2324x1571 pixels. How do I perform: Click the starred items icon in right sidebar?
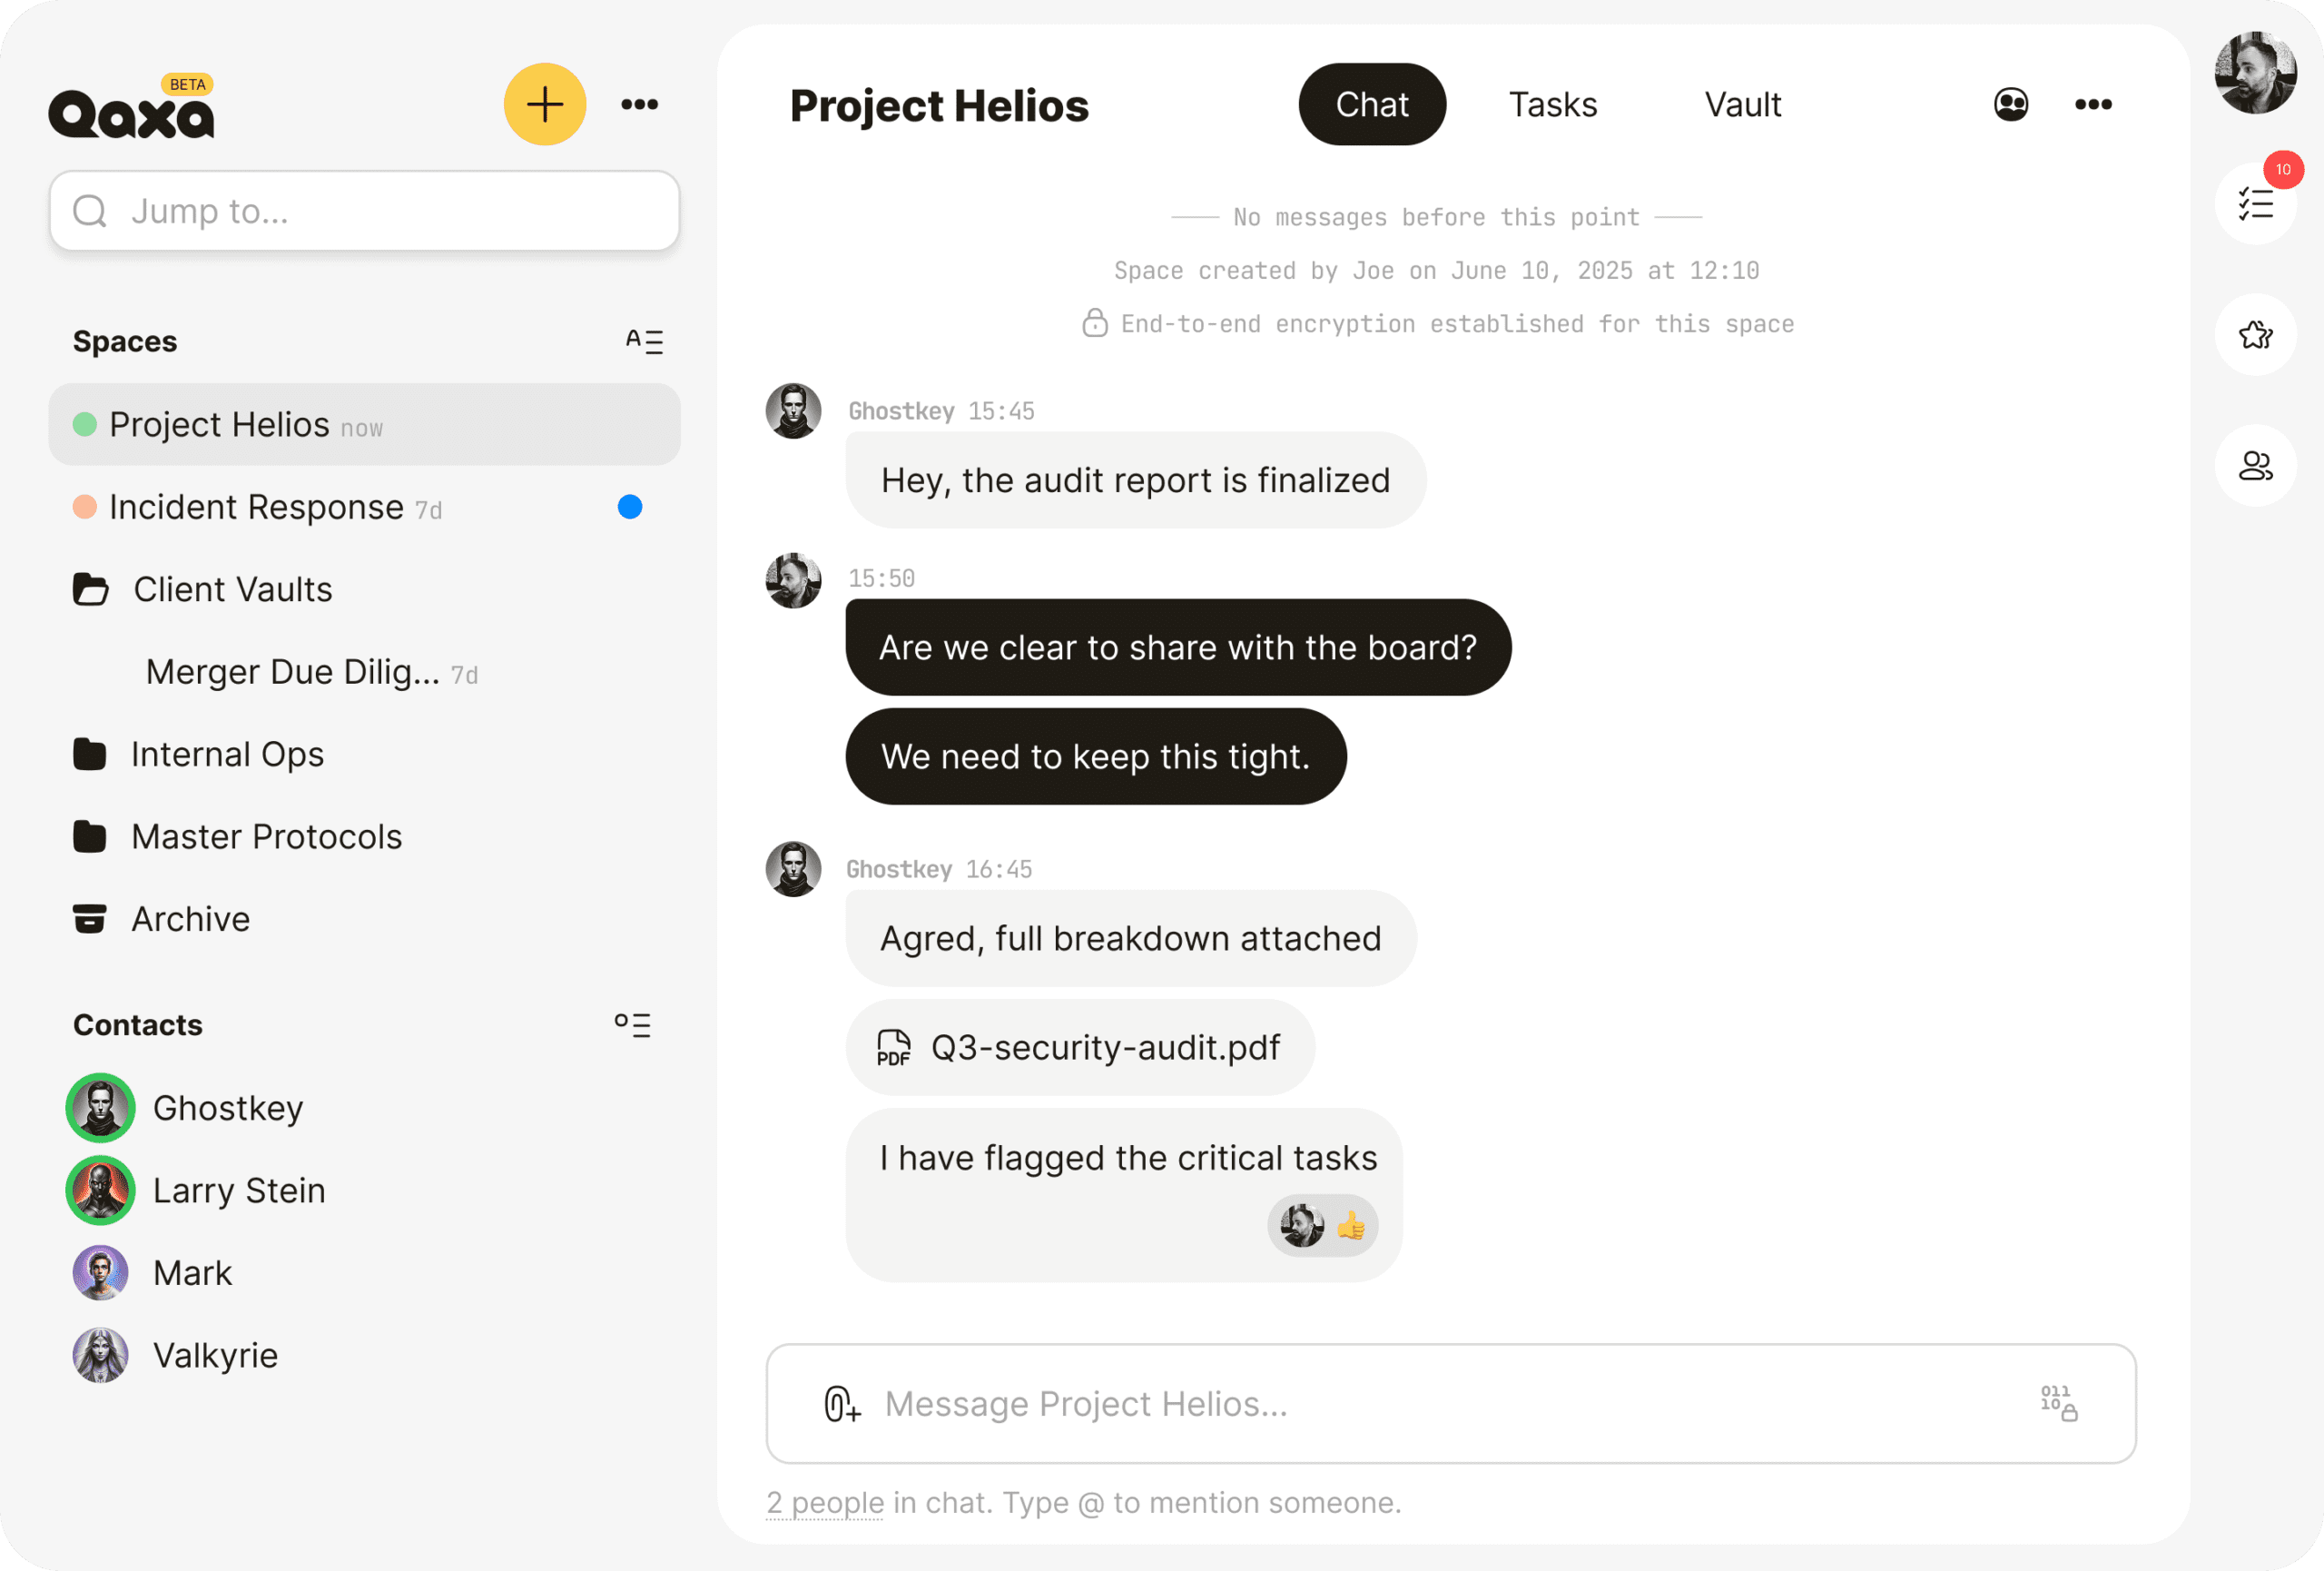(2255, 335)
